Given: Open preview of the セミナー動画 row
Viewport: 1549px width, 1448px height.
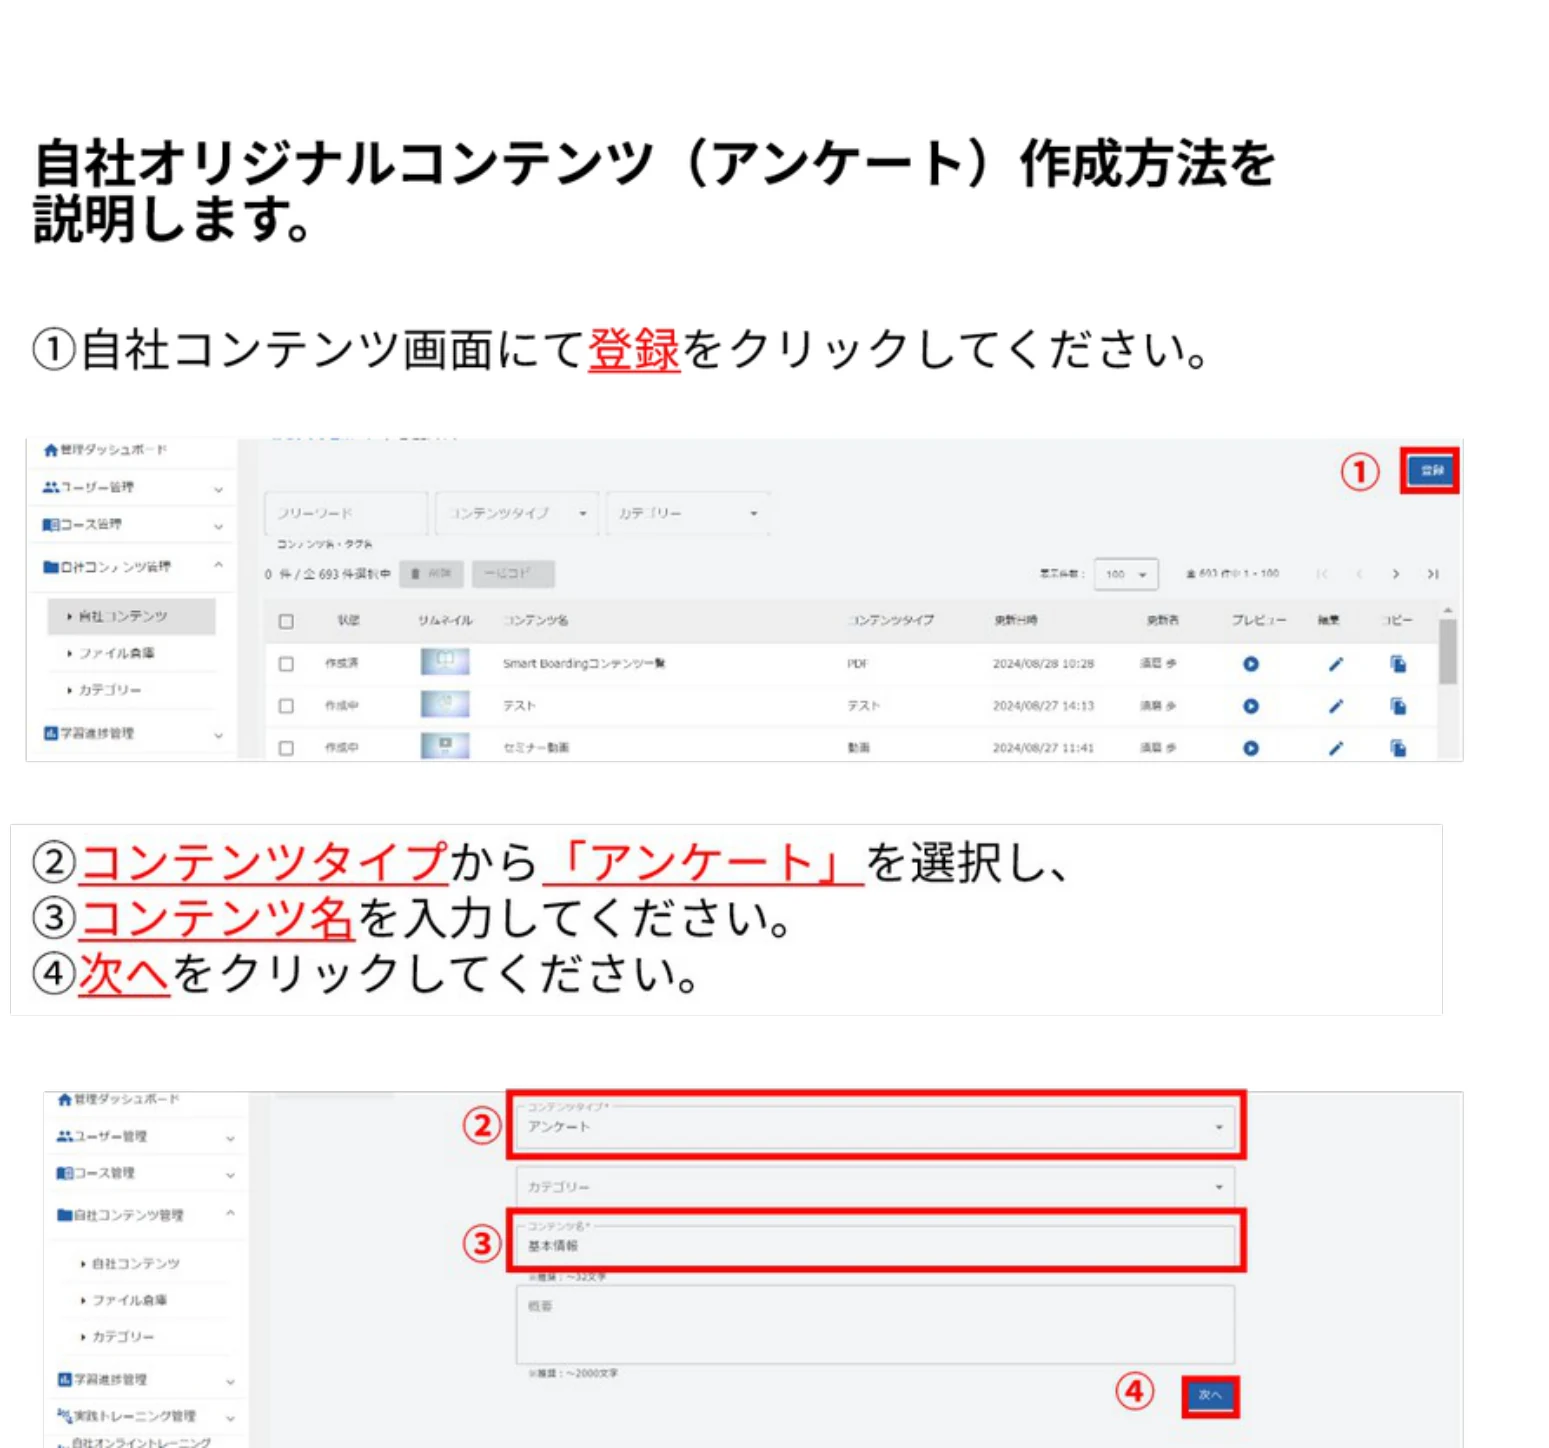Looking at the screenshot, I should (x=1250, y=748).
